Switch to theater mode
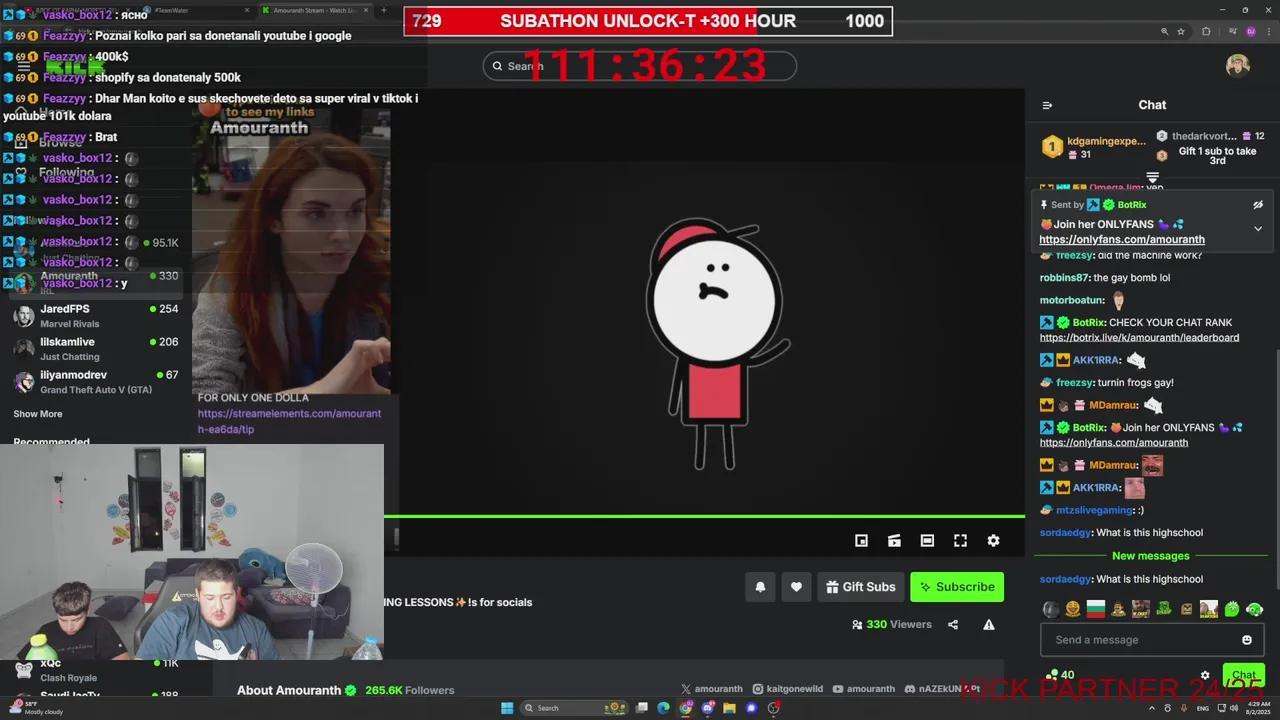This screenshot has width=1280, height=720. coord(927,540)
